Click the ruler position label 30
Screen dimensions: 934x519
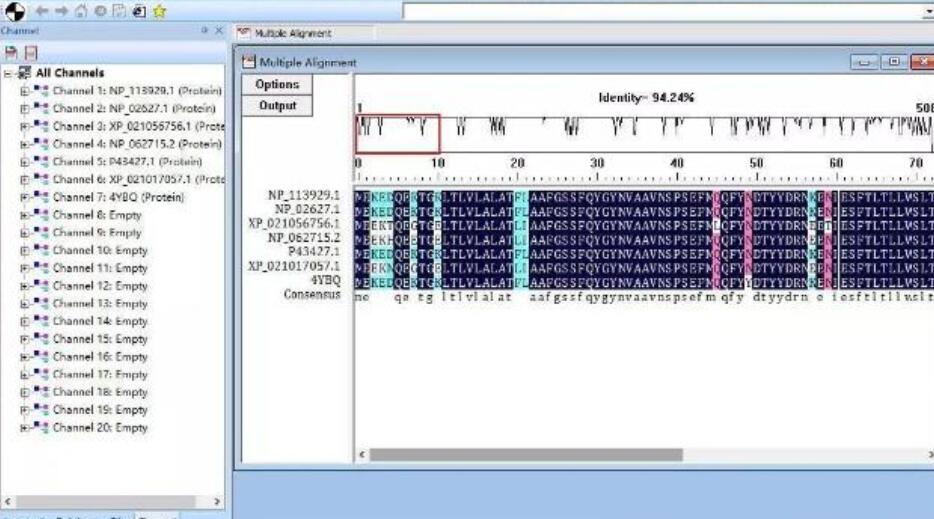click(597, 163)
